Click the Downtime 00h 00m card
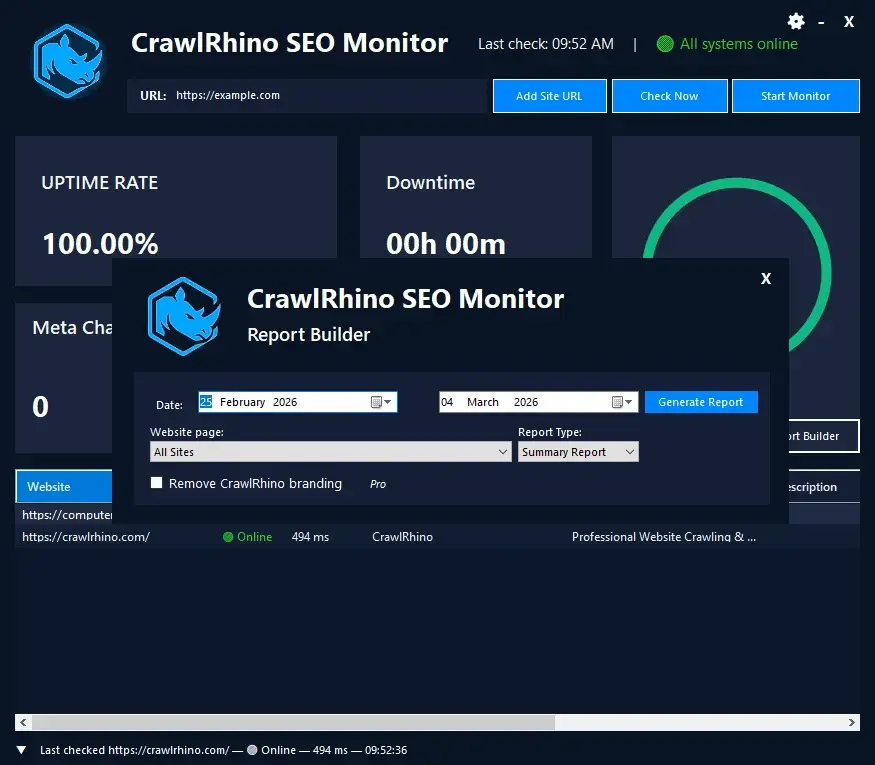Image resolution: width=875 pixels, height=765 pixels. (x=476, y=198)
